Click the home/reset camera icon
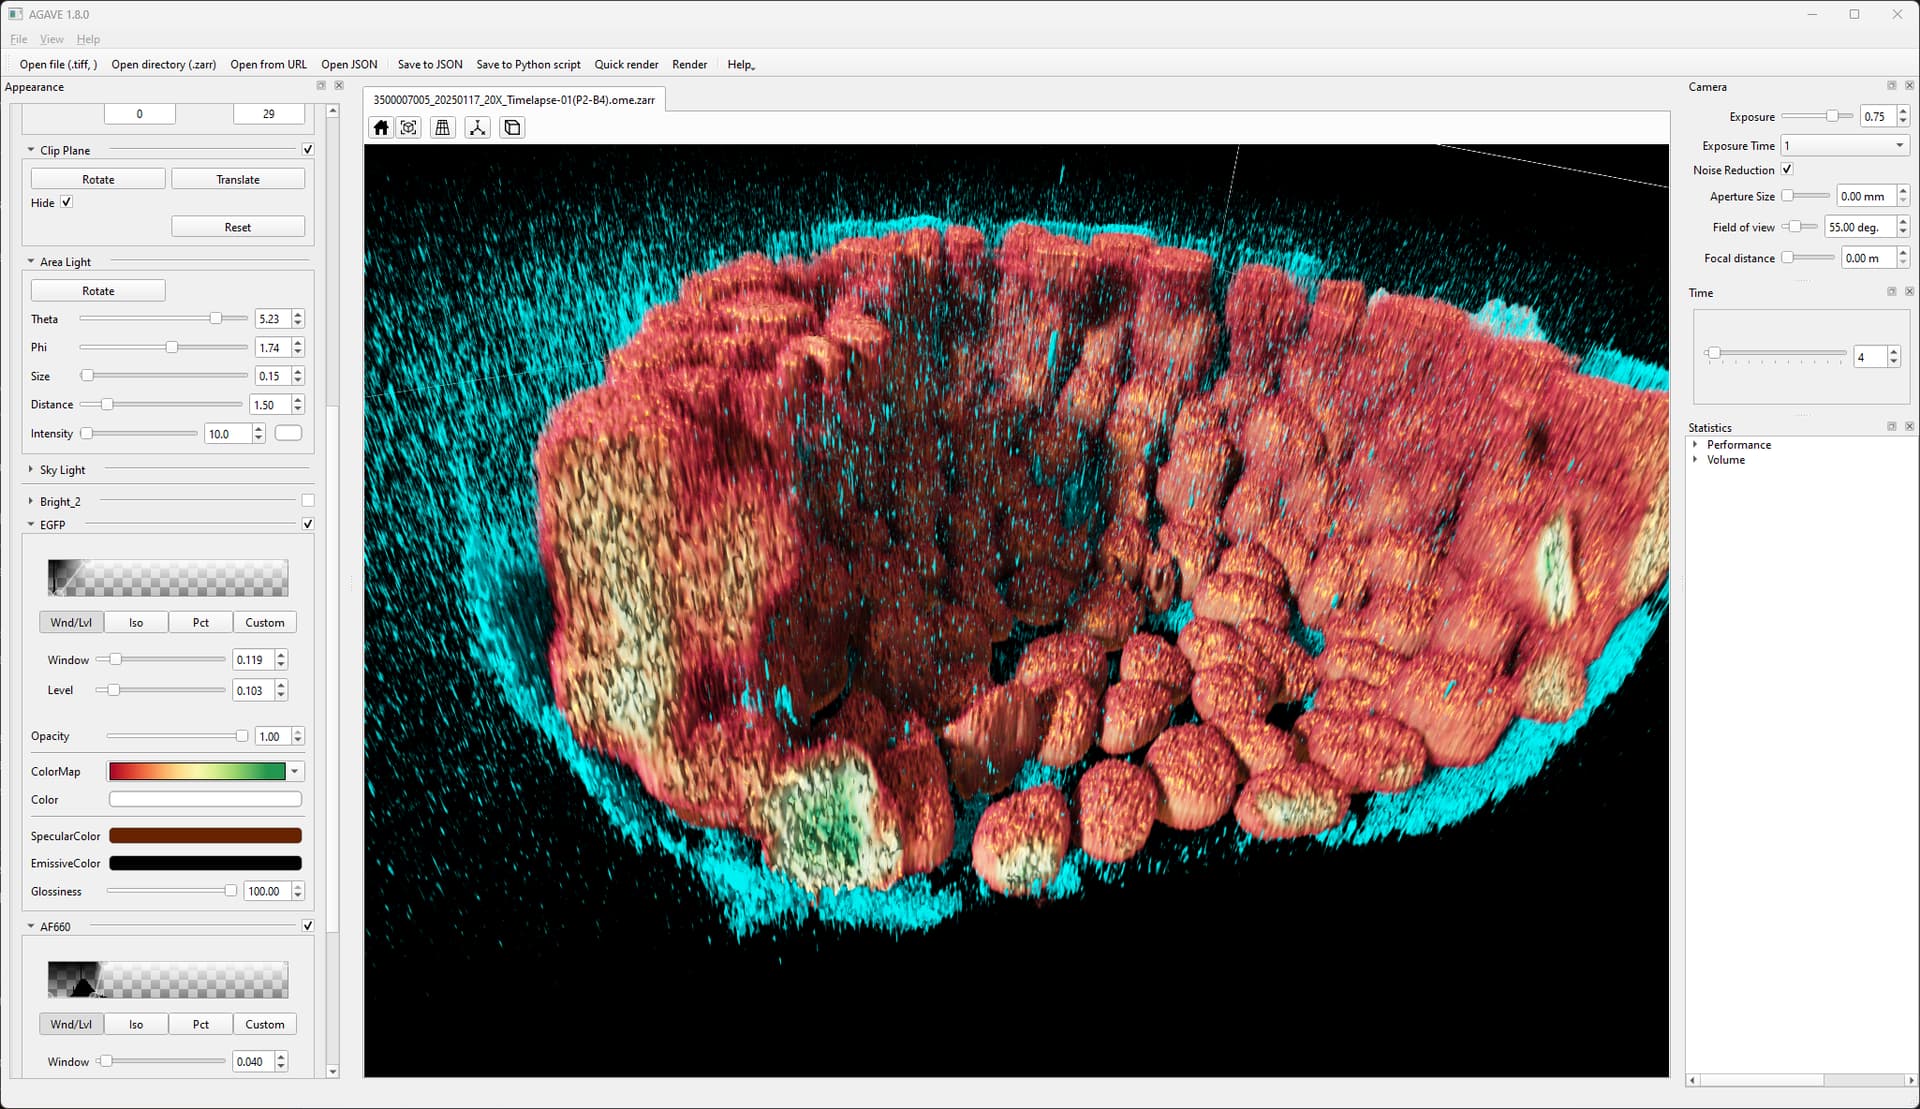1920x1109 pixels. (x=380, y=127)
